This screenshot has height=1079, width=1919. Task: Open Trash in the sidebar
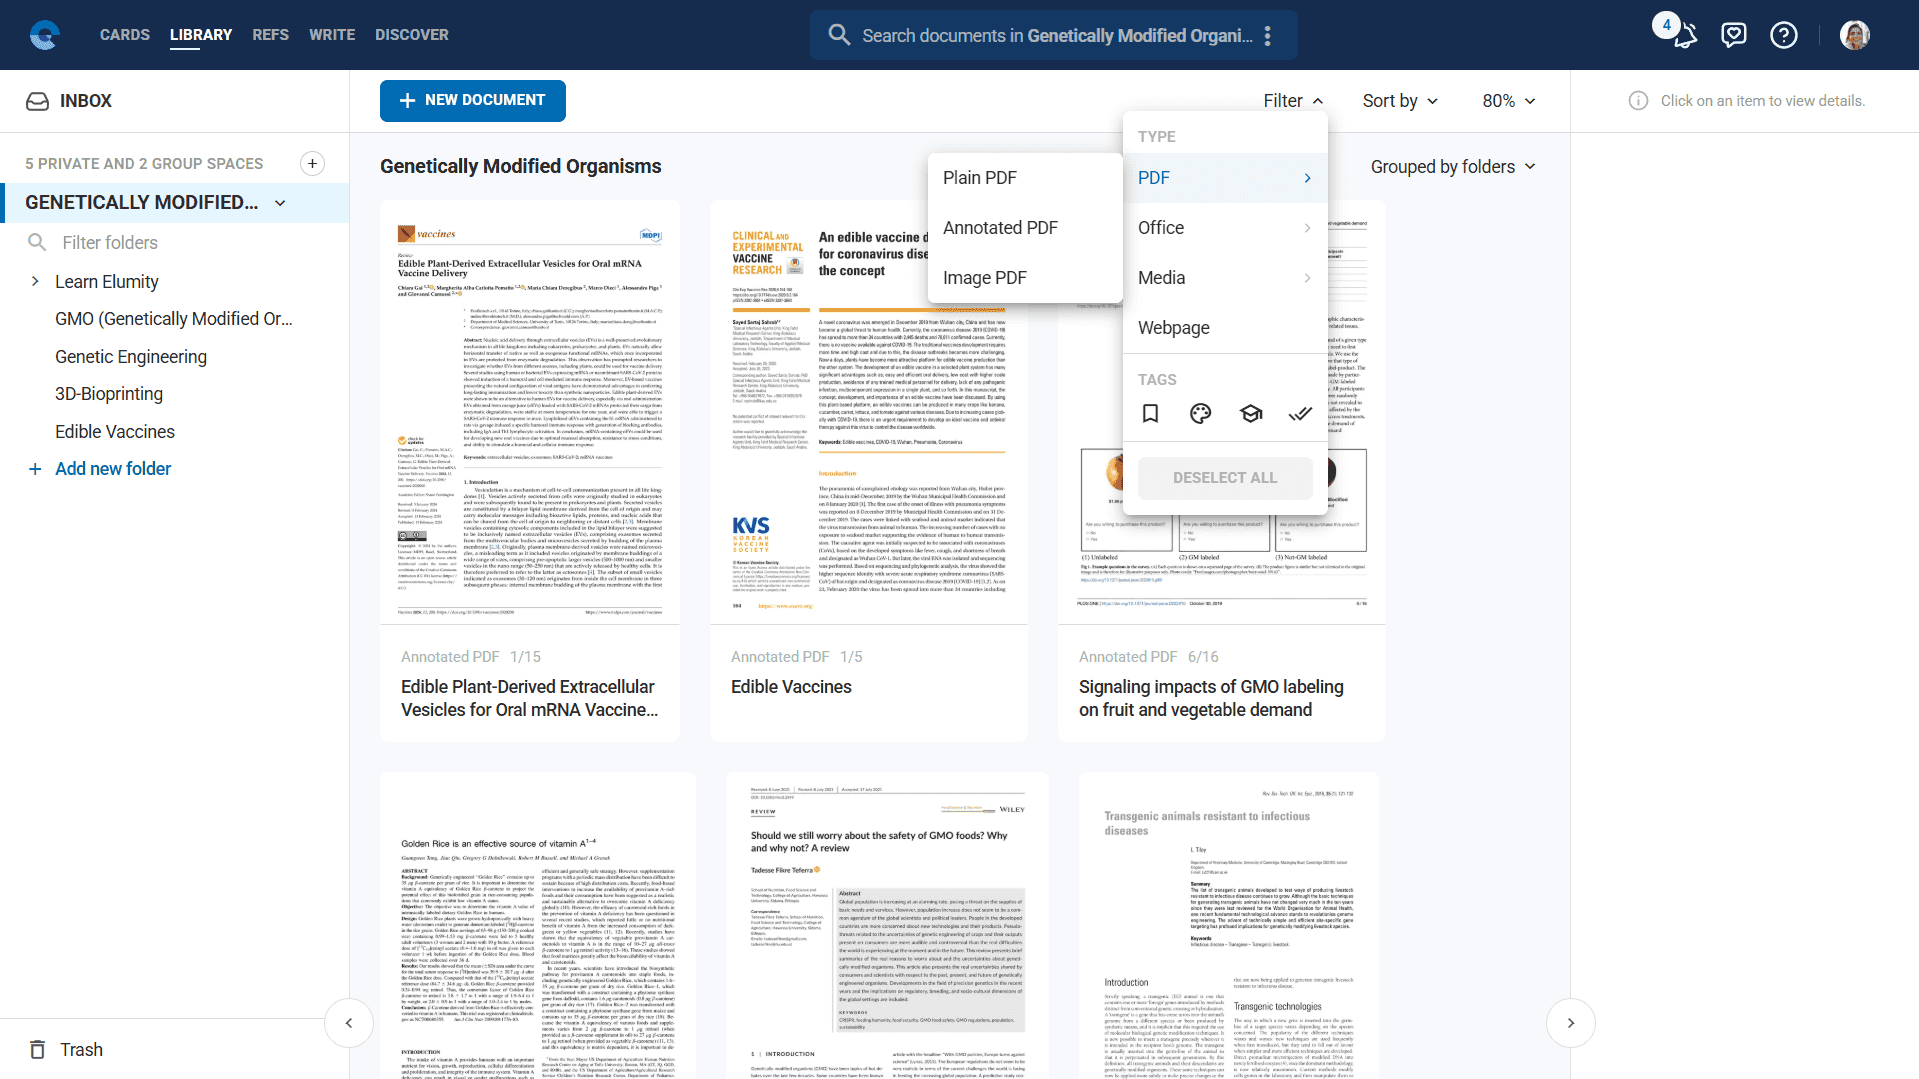80,1049
